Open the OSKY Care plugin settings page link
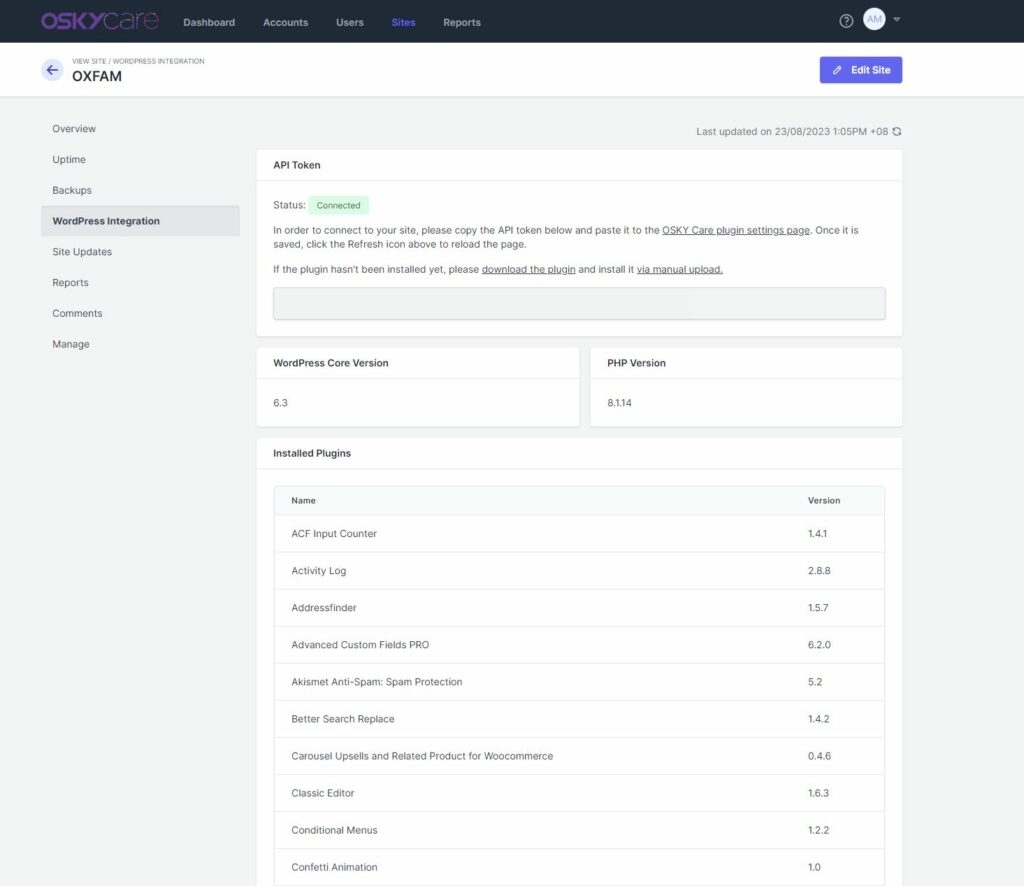The image size is (1024, 886). (735, 230)
